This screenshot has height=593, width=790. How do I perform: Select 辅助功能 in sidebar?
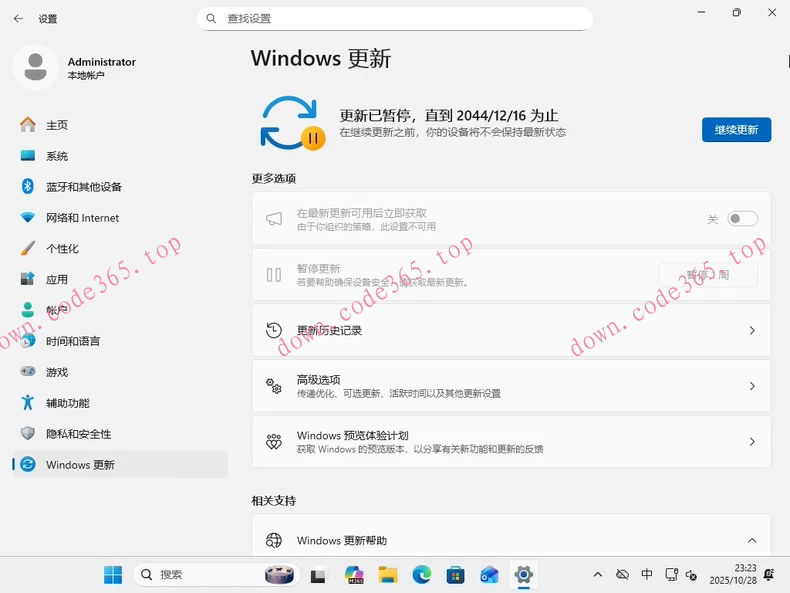click(x=120, y=403)
